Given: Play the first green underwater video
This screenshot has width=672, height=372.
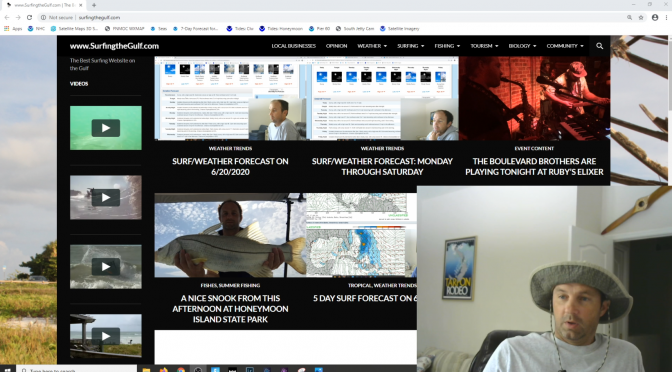Looking at the screenshot, I should 105,128.
